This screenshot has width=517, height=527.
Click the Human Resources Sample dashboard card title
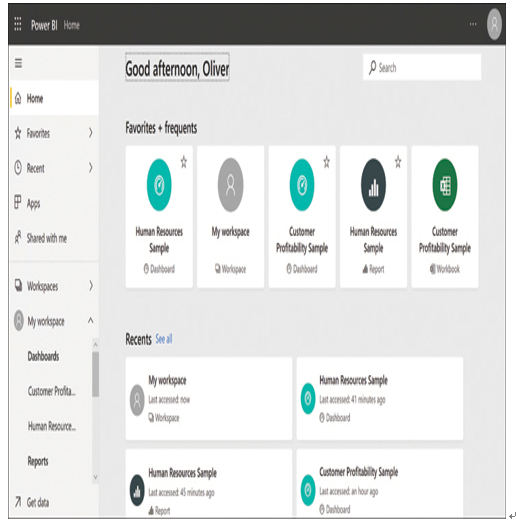[x=159, y=240]
